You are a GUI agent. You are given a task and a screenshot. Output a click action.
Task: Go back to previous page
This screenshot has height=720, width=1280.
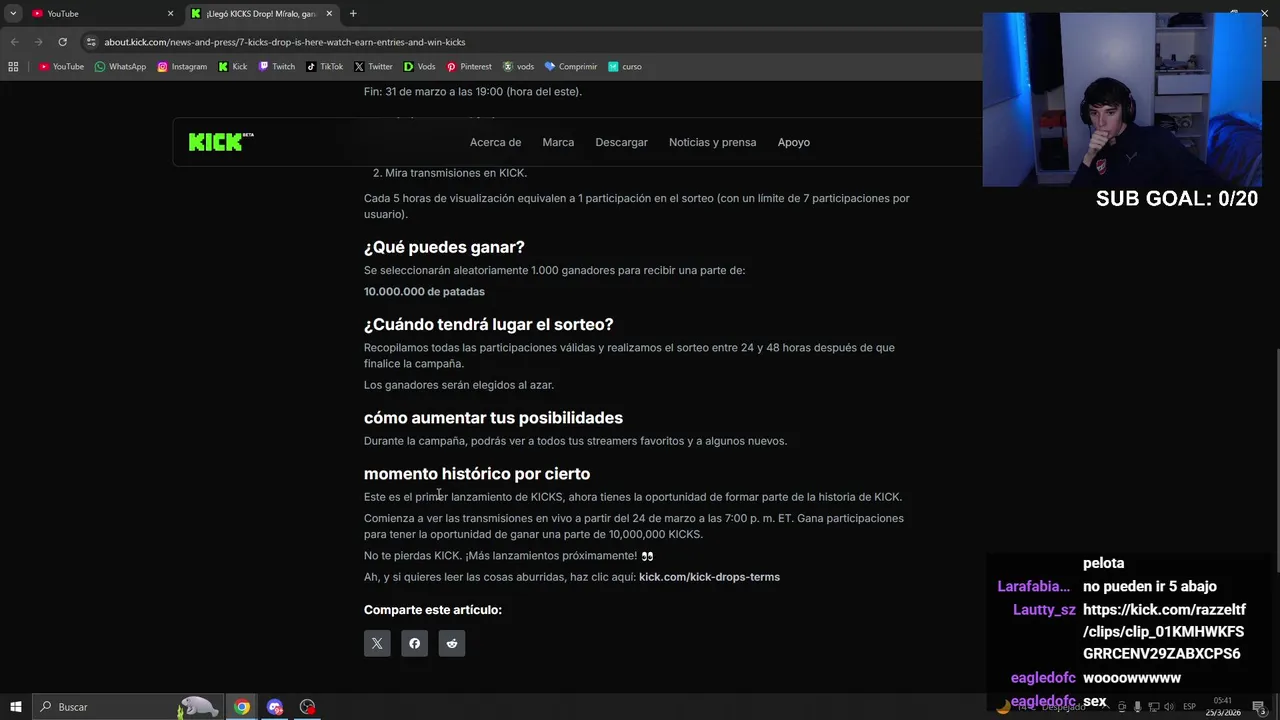(x=14, y=42)
